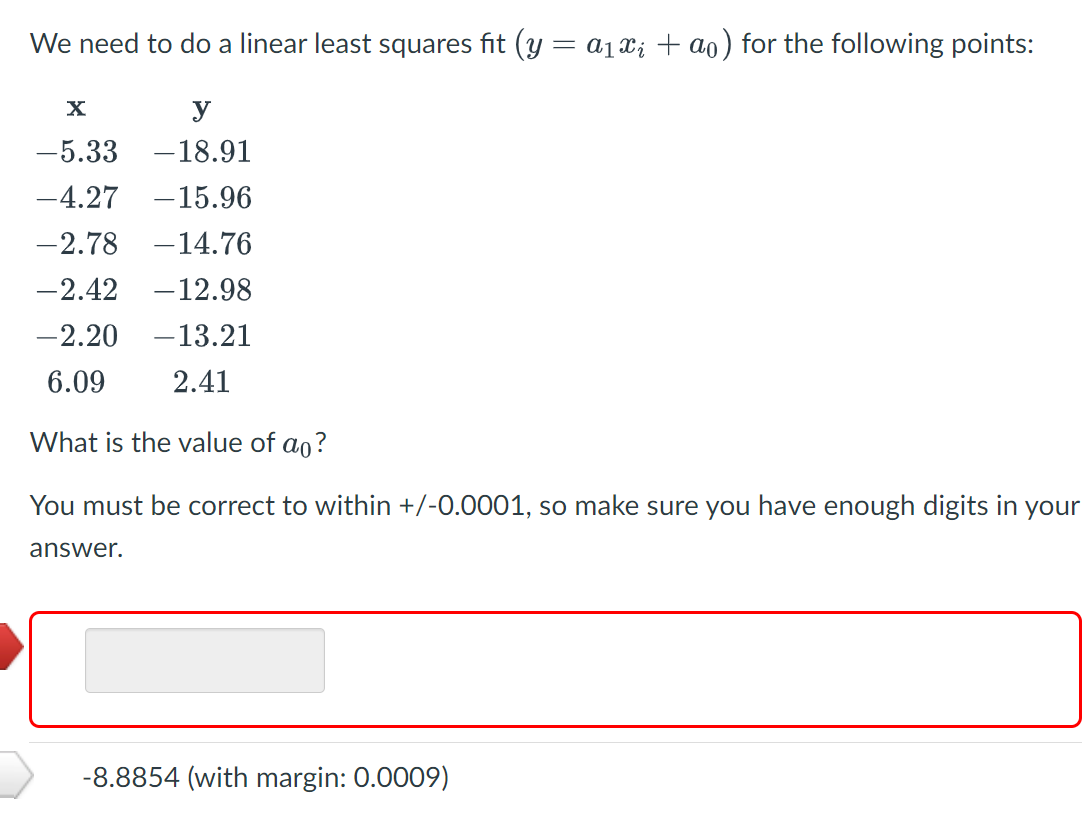This screenshot has width=1092, height=817.
Task: Click the x value -4.27
Action: point(77,197)
